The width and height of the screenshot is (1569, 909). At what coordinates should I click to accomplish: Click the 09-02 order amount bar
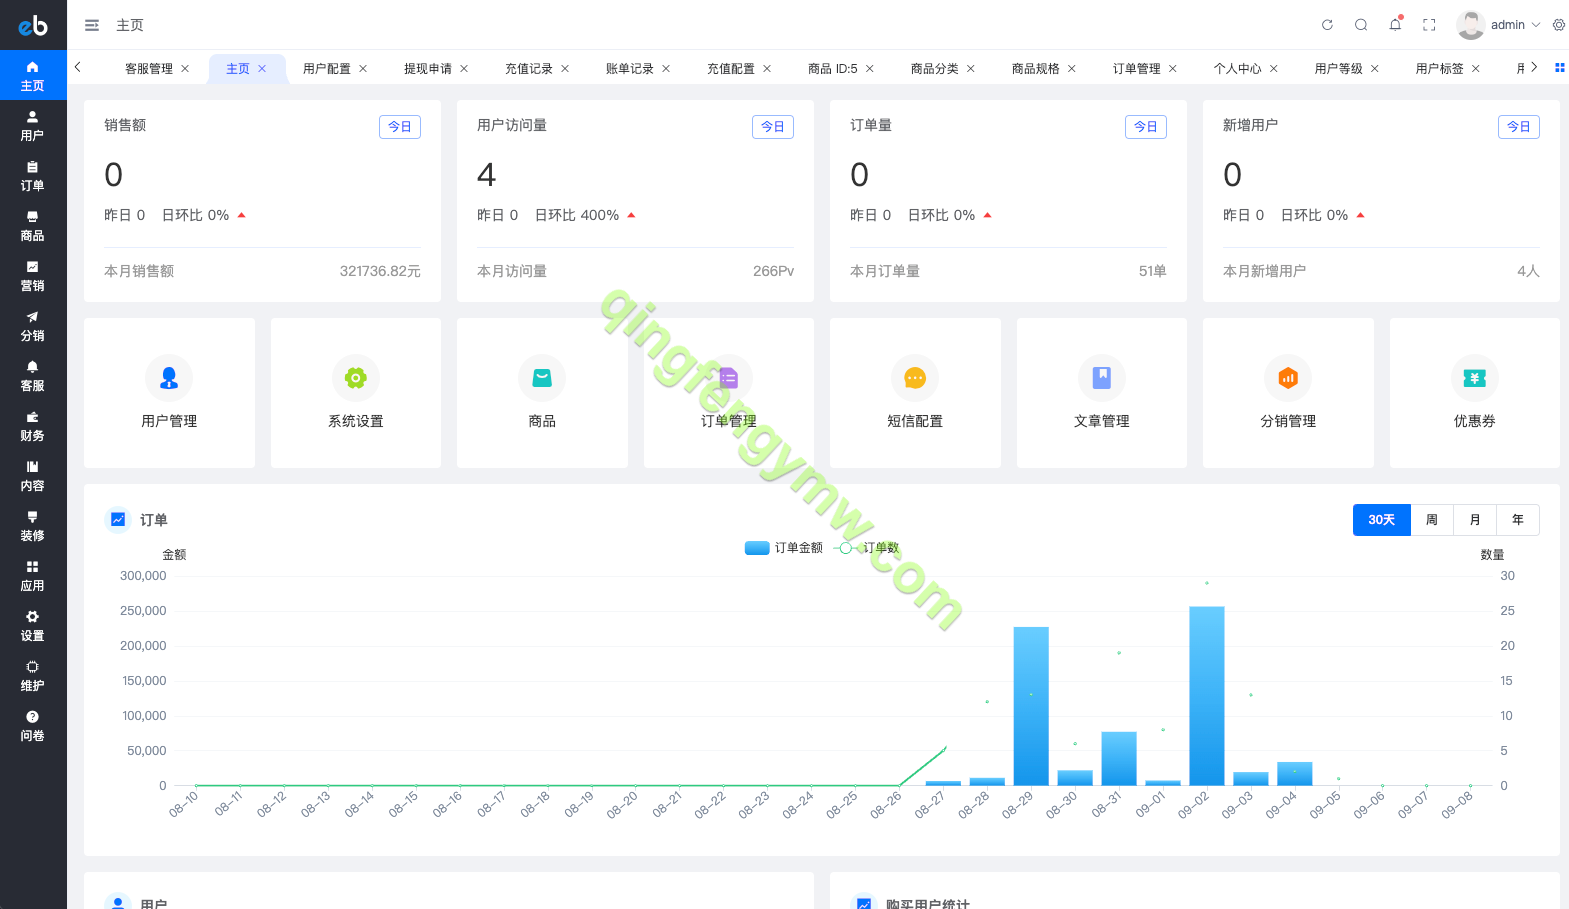click(1207, 696)
